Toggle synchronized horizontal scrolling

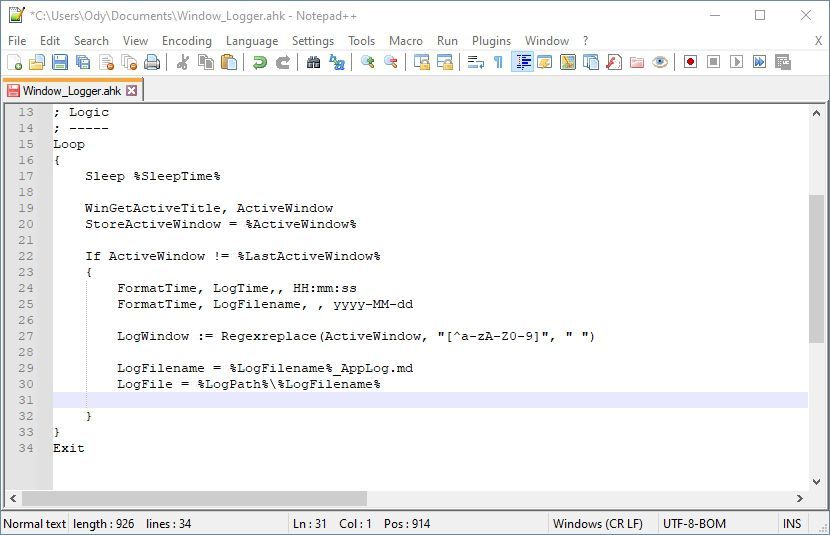[445, 62]
